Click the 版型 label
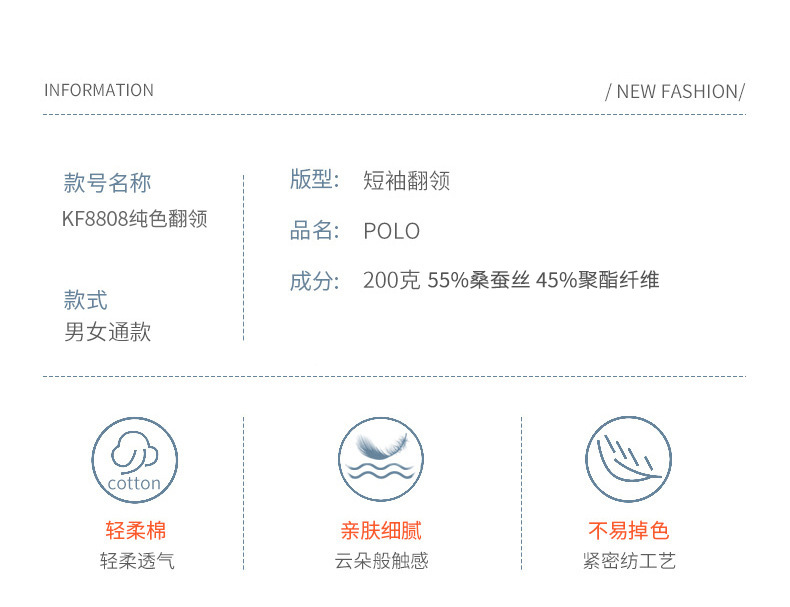The height and width of the screenshot is (607, 790). (314, 180)
